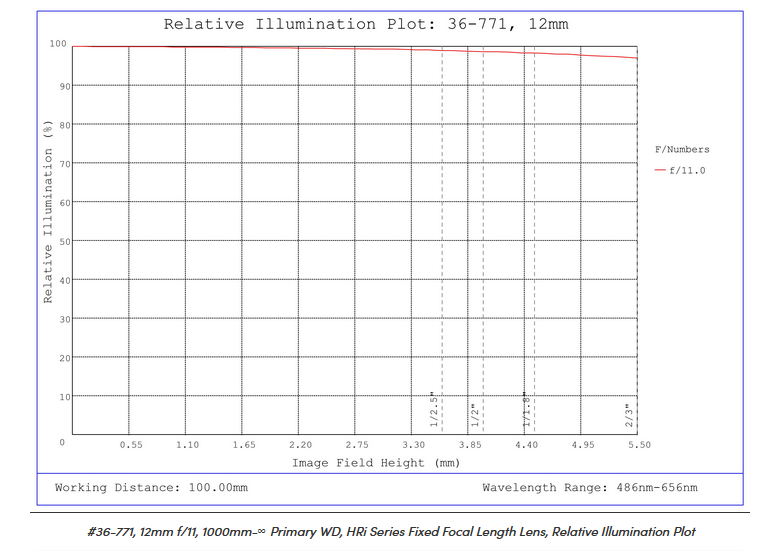The height and width of the screenshot is (552, 769).
Task: Click the 1/2.5" sensor size marker label
Action: tap(433, 410)
